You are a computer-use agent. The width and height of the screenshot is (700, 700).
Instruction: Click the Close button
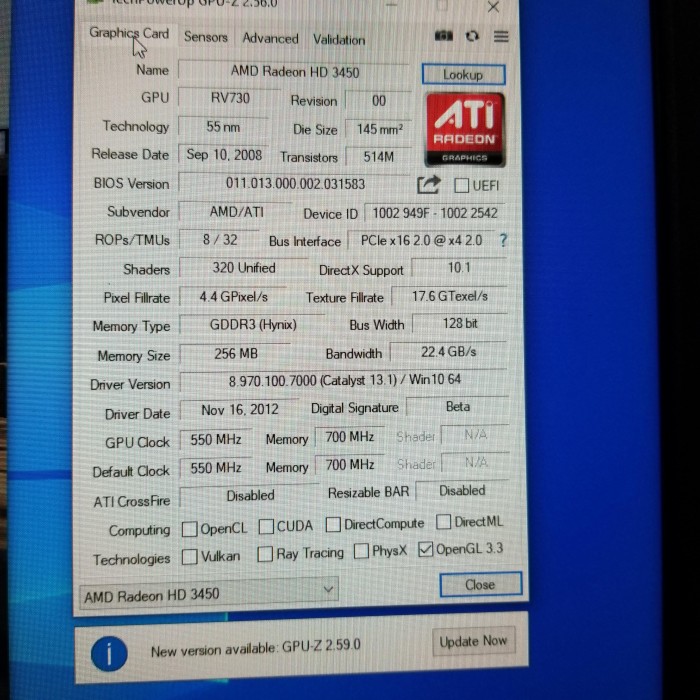coord(480,584)
